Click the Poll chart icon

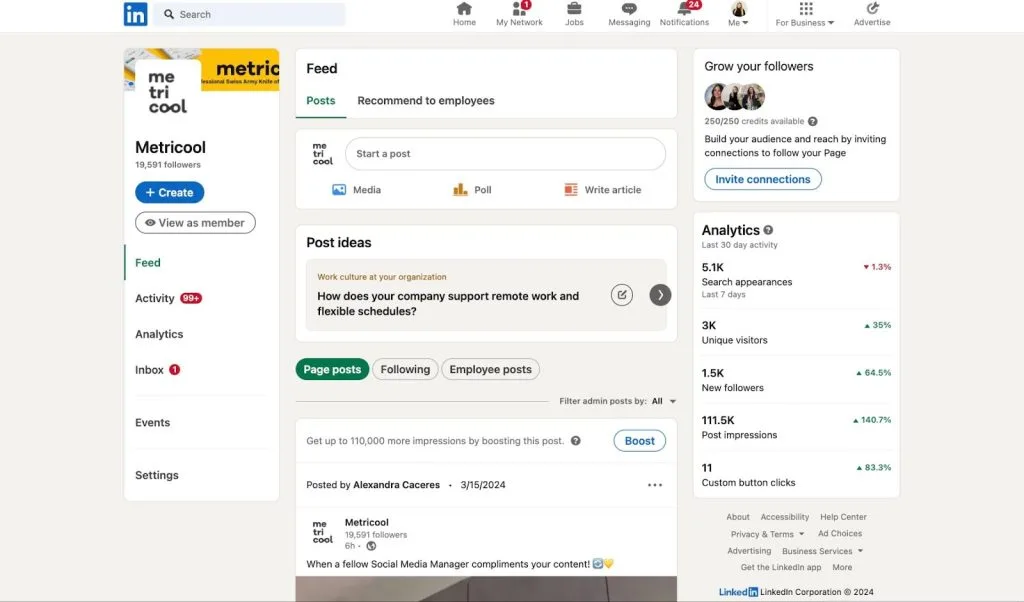460,189
